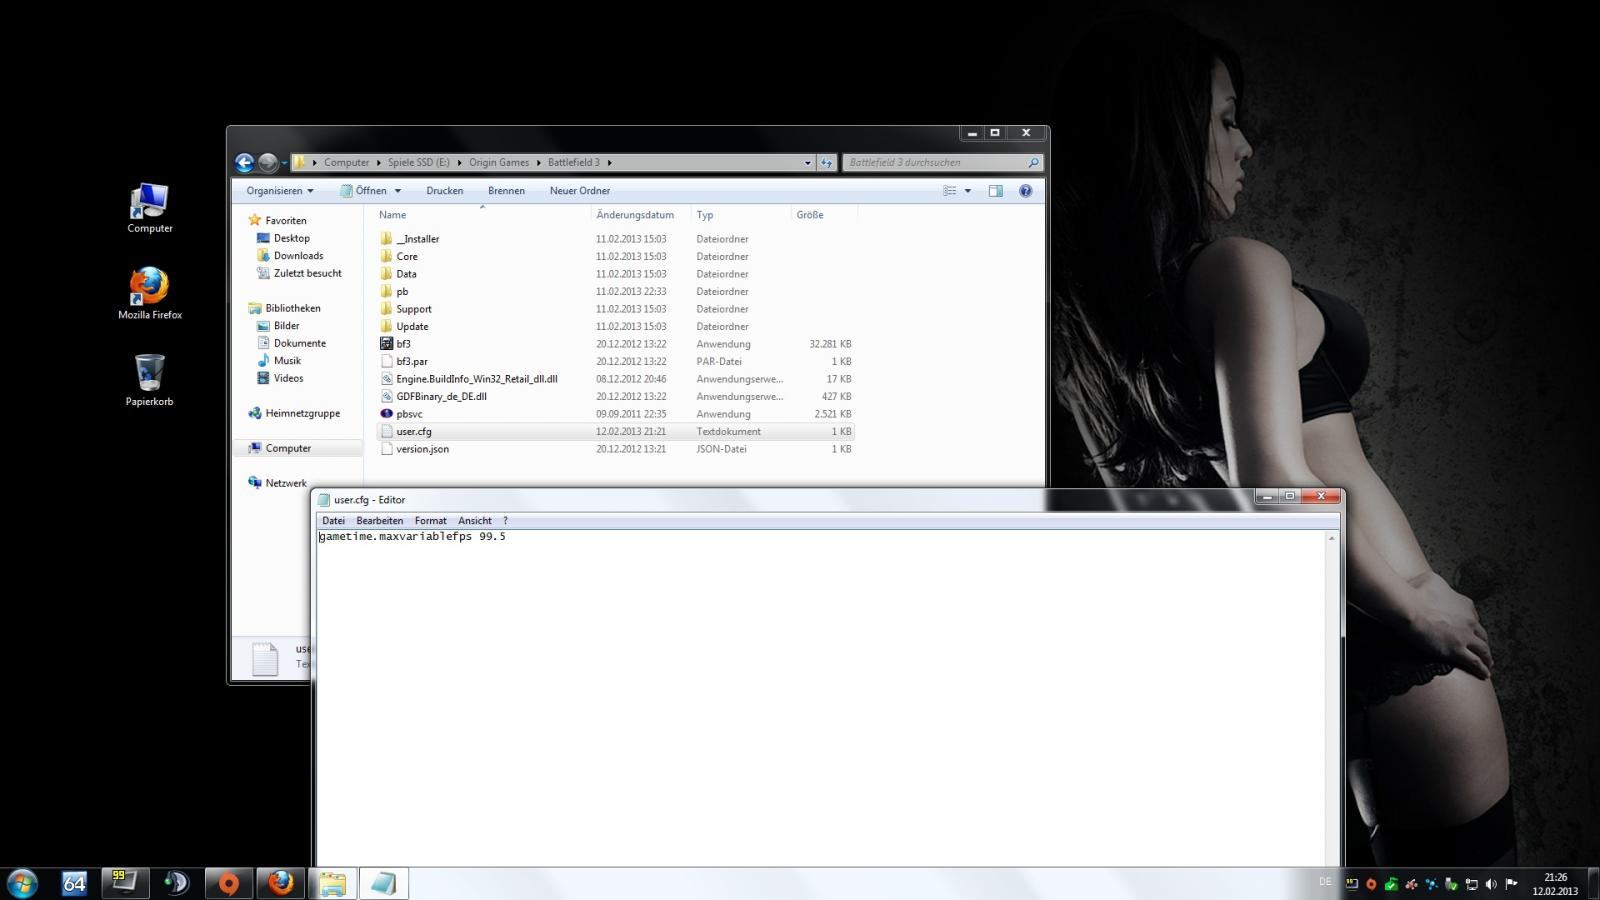Select the Data folder icon
Viewport: 1600px width, 900px height.
(386, 274)
